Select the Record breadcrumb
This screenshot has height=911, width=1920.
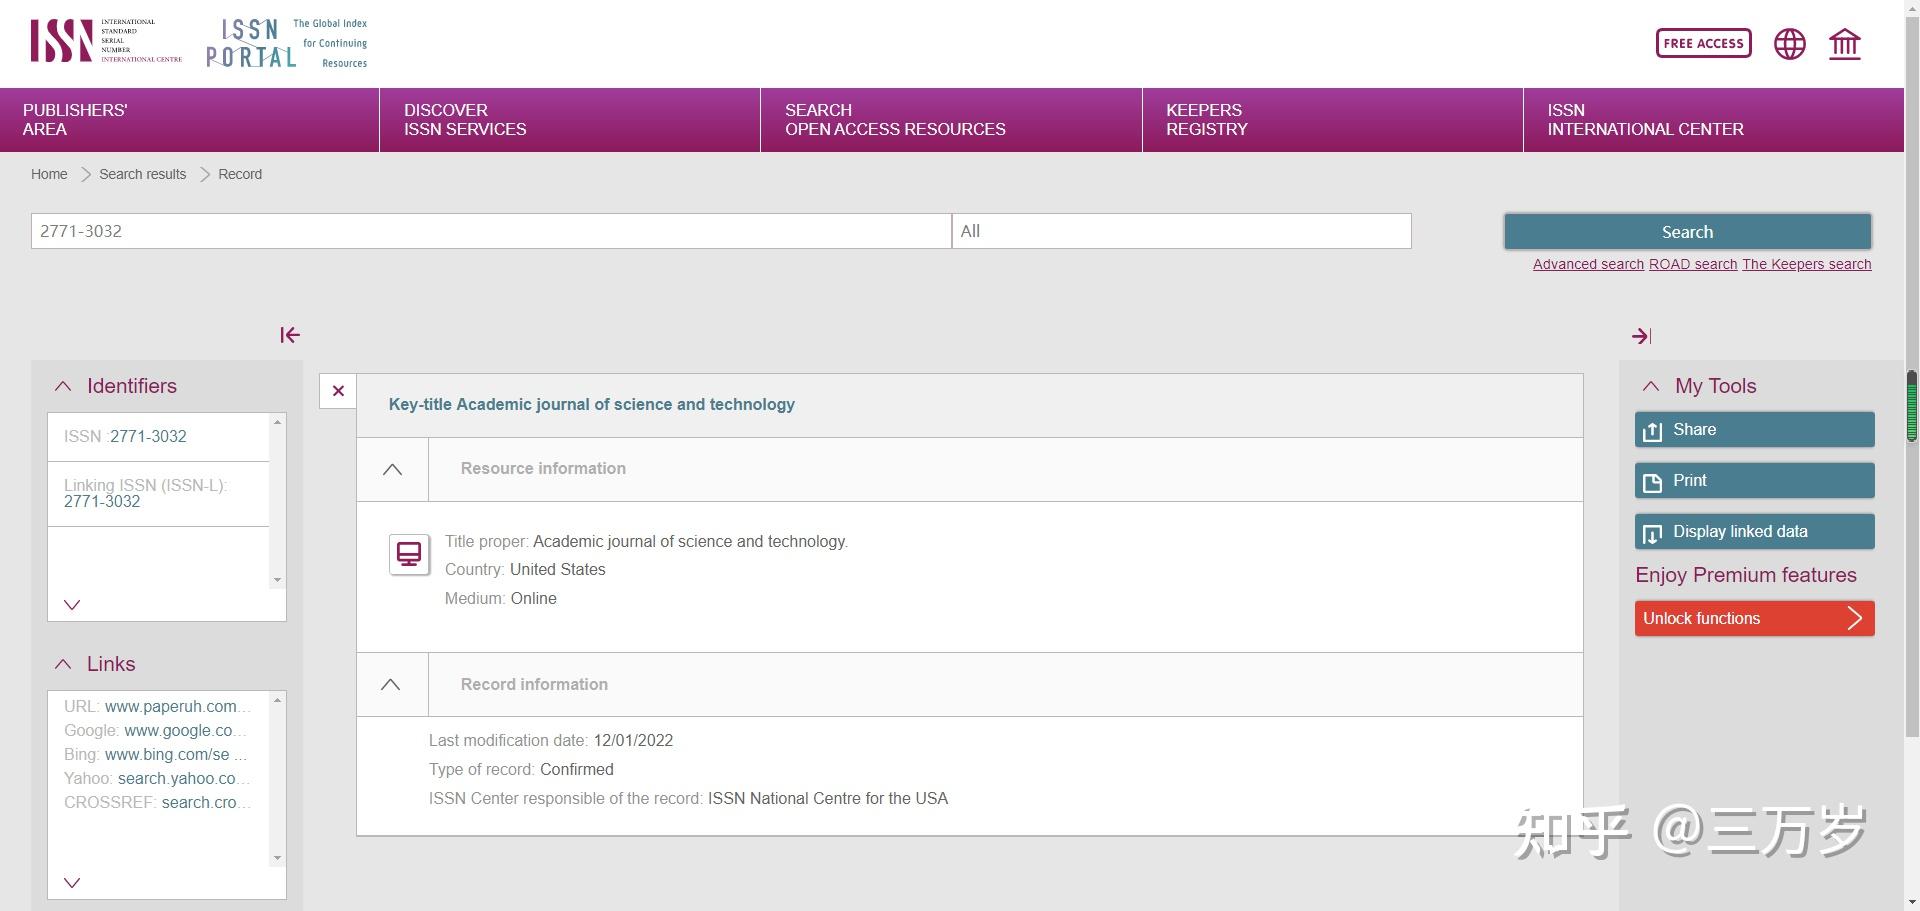[240, 174]
